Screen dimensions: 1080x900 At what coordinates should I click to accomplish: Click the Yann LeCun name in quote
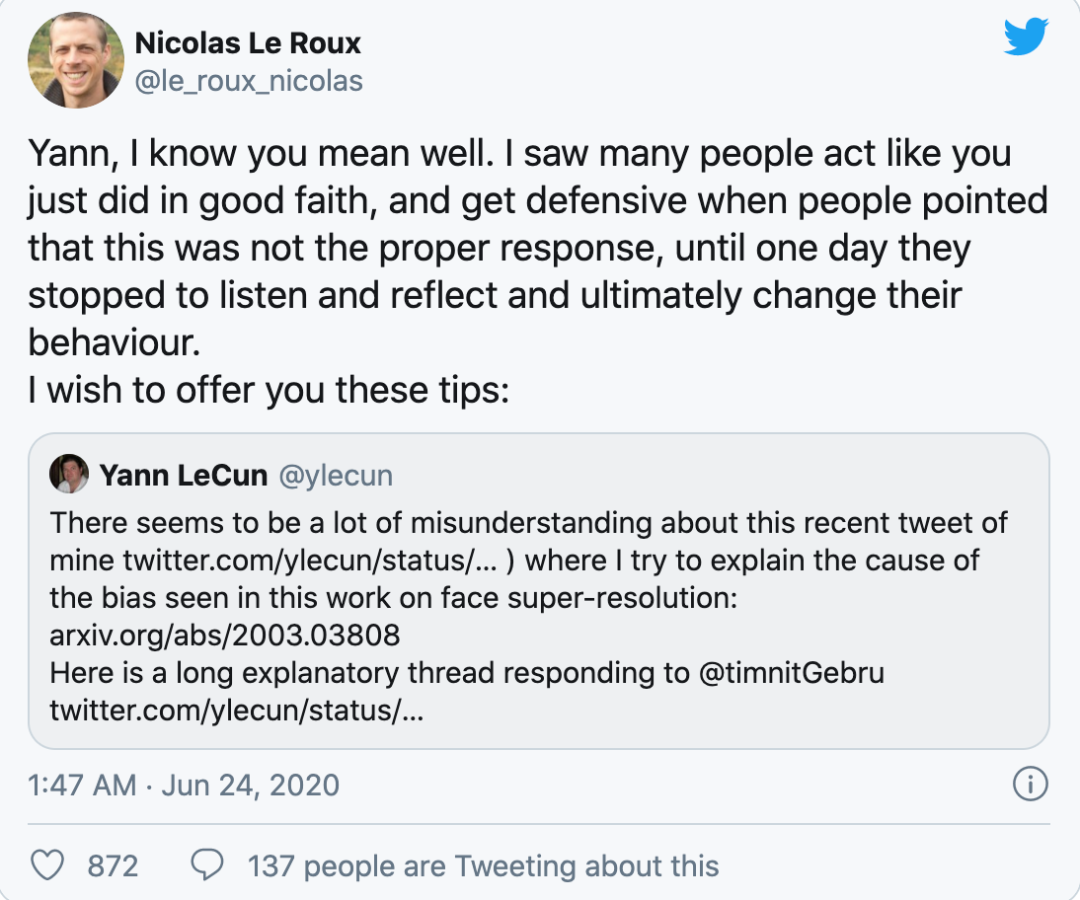183,475
